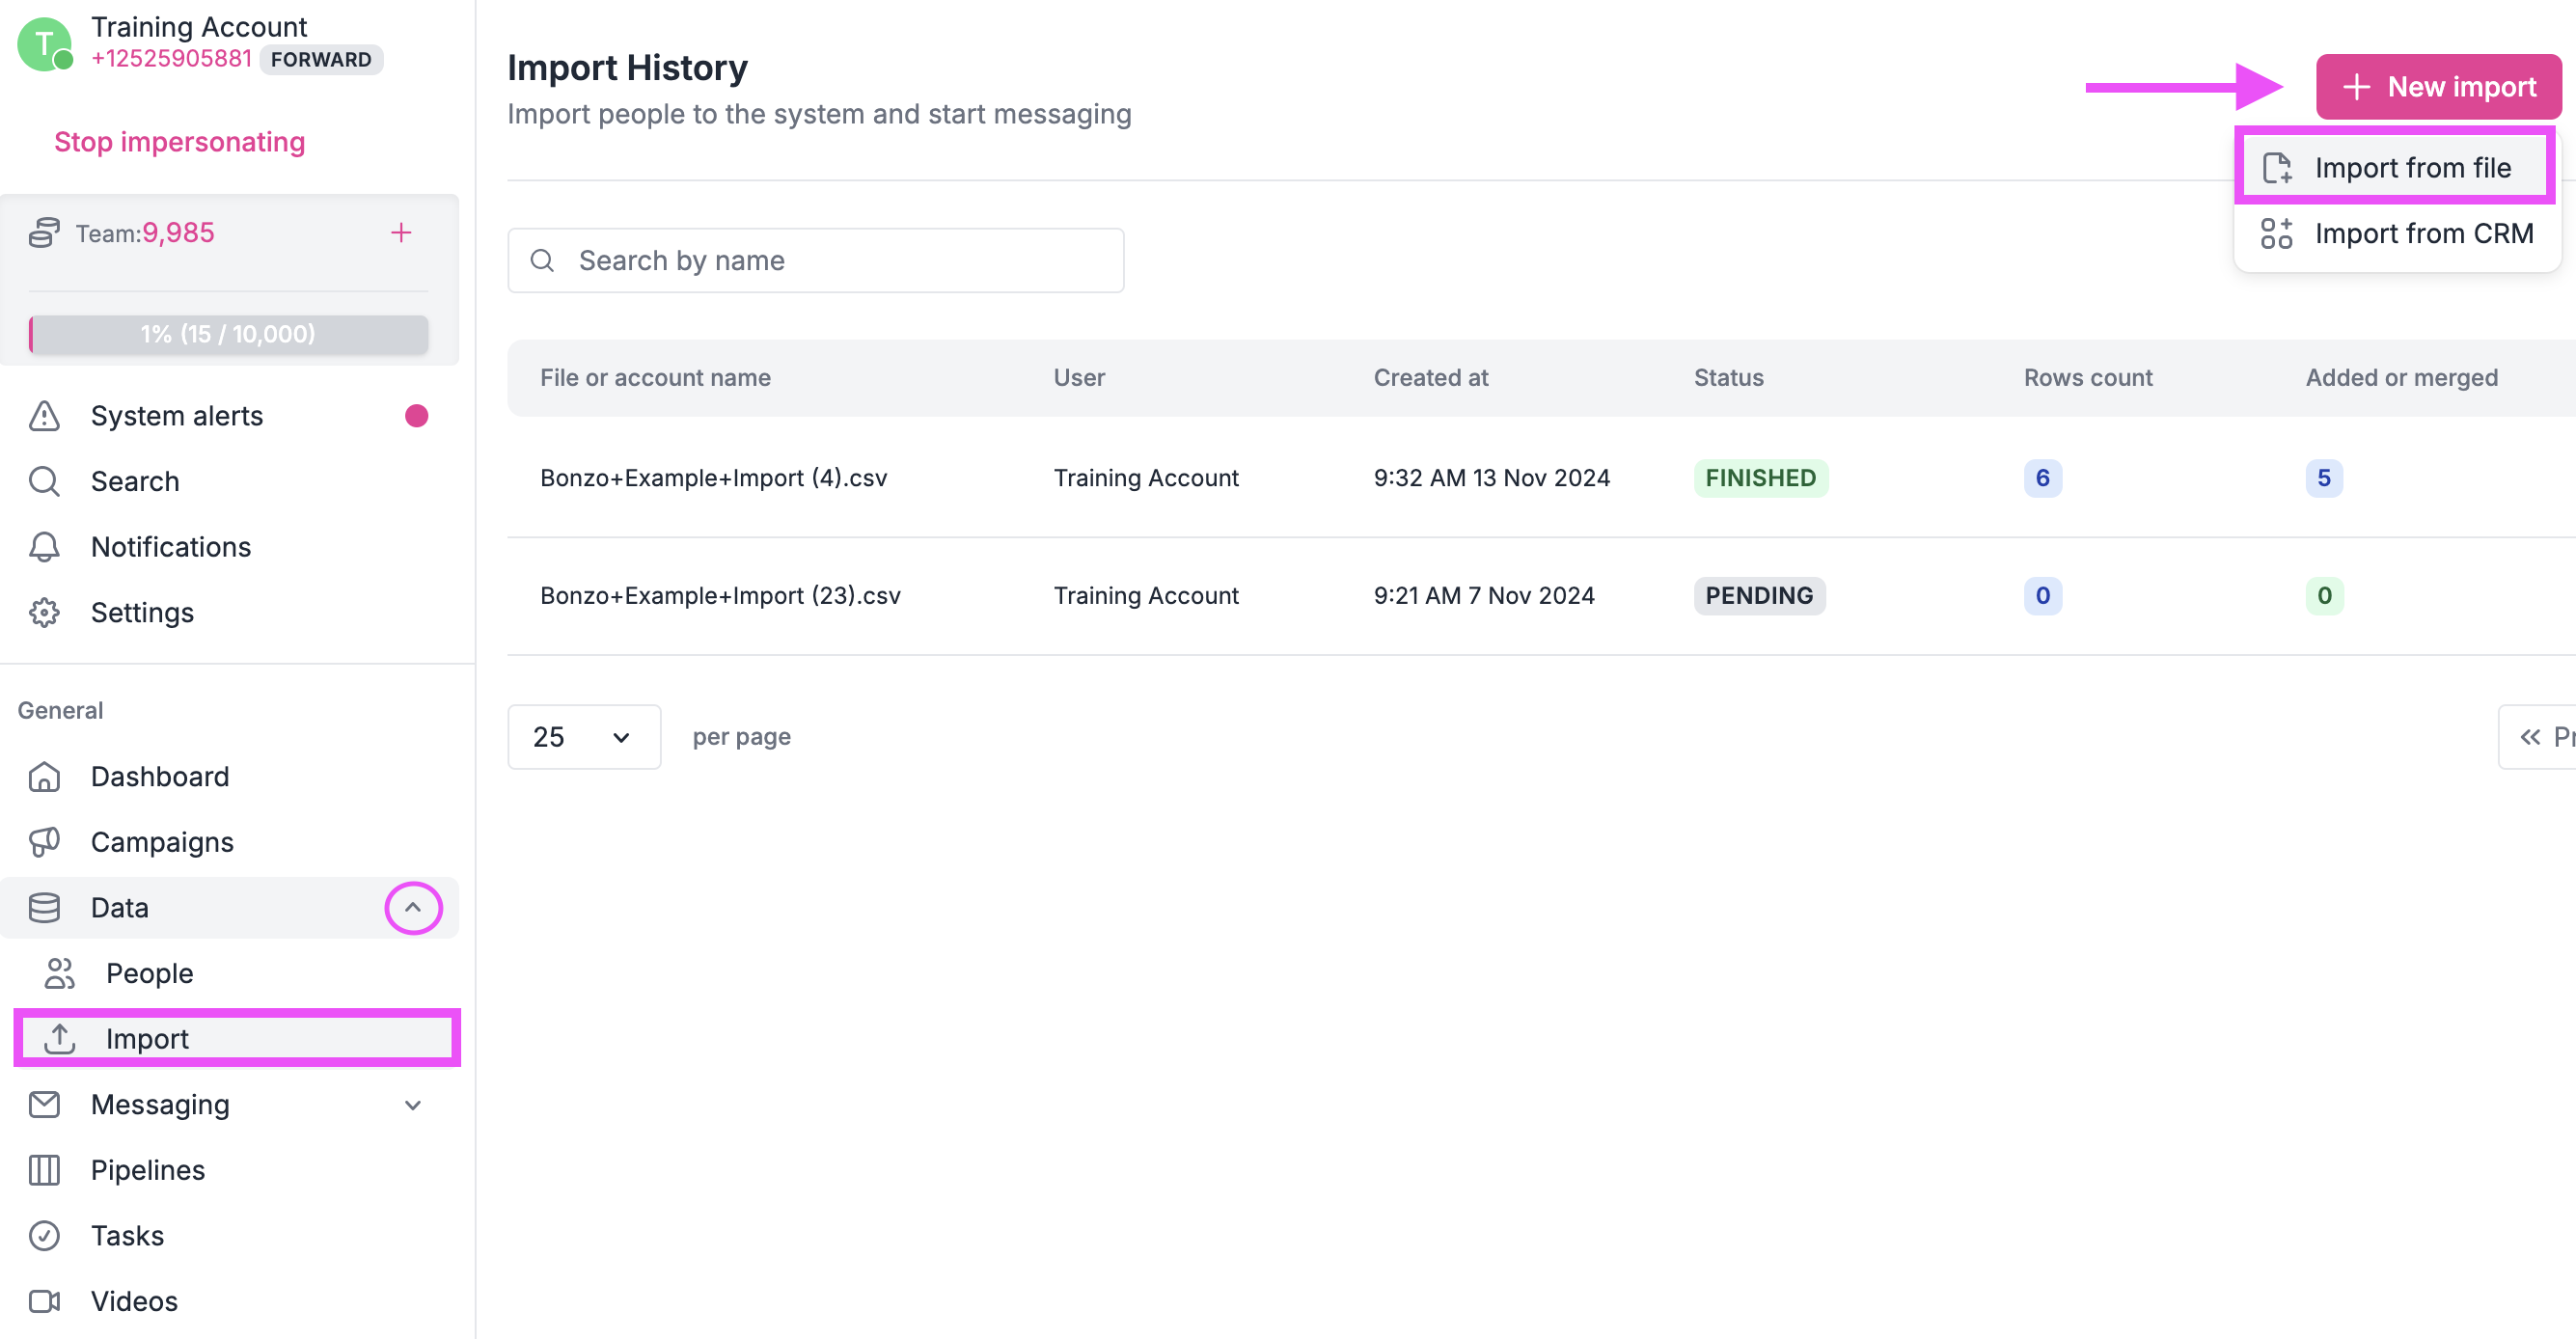Choose Import from CRM option

[2397, 233]
